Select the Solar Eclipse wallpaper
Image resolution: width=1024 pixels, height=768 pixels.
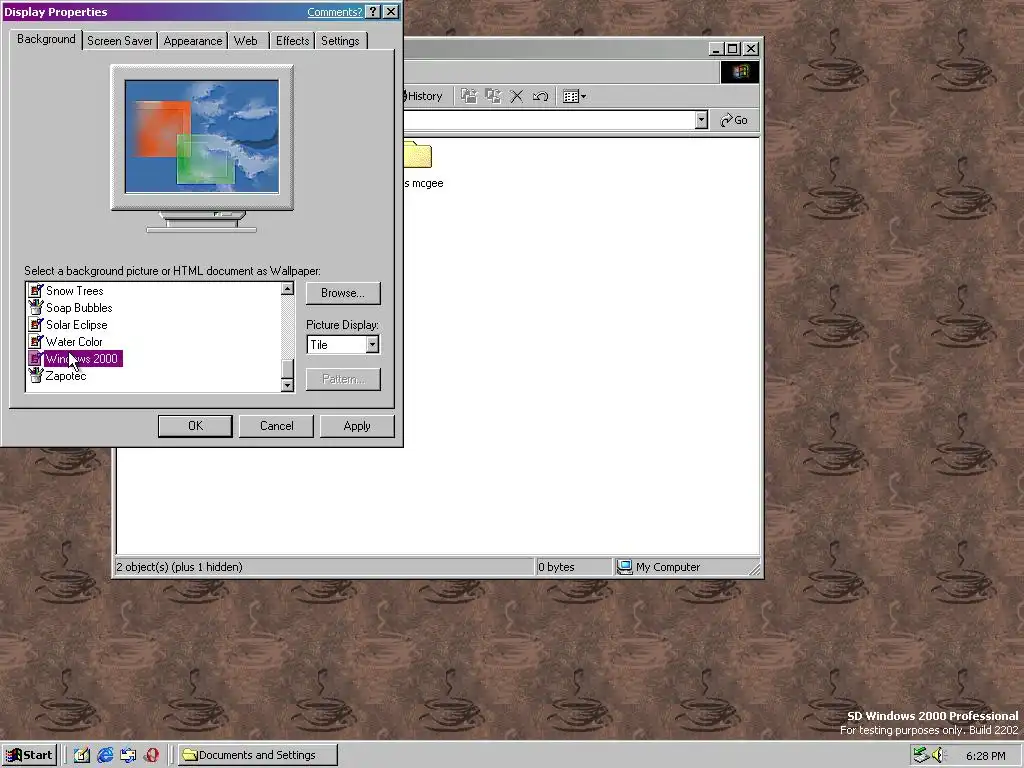click(76, 325)
